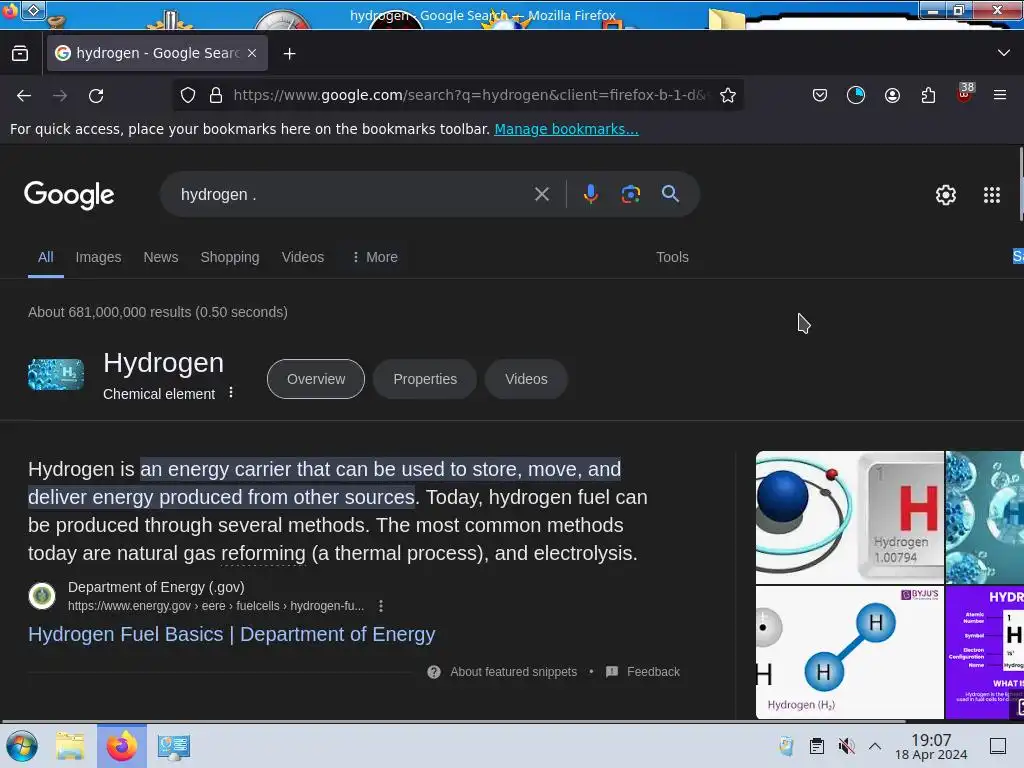The width and height of the screenshot is (1024, 768).
Task: Switch to Shopping results tab
Action: (x=230, y=257)
